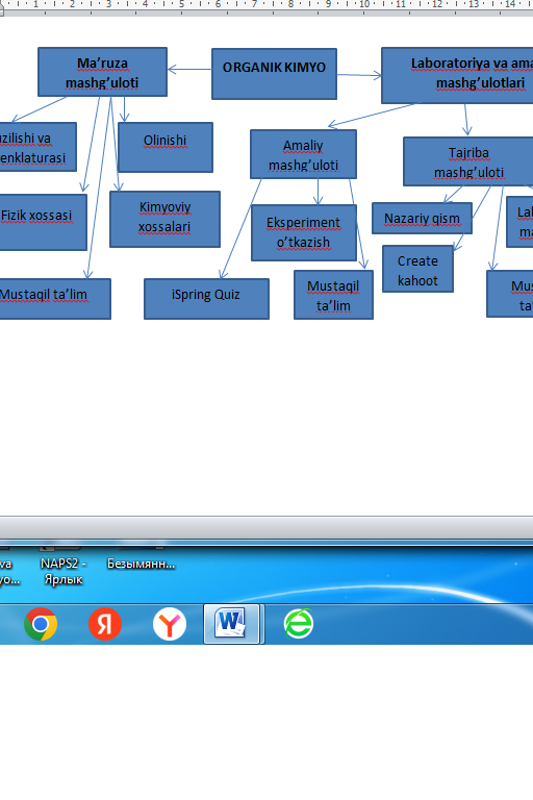Image resolution: width=533 pixels, height=800 pixels.
Task: Click the horizontal scrollbar below the document
Action: pos(266,527)
